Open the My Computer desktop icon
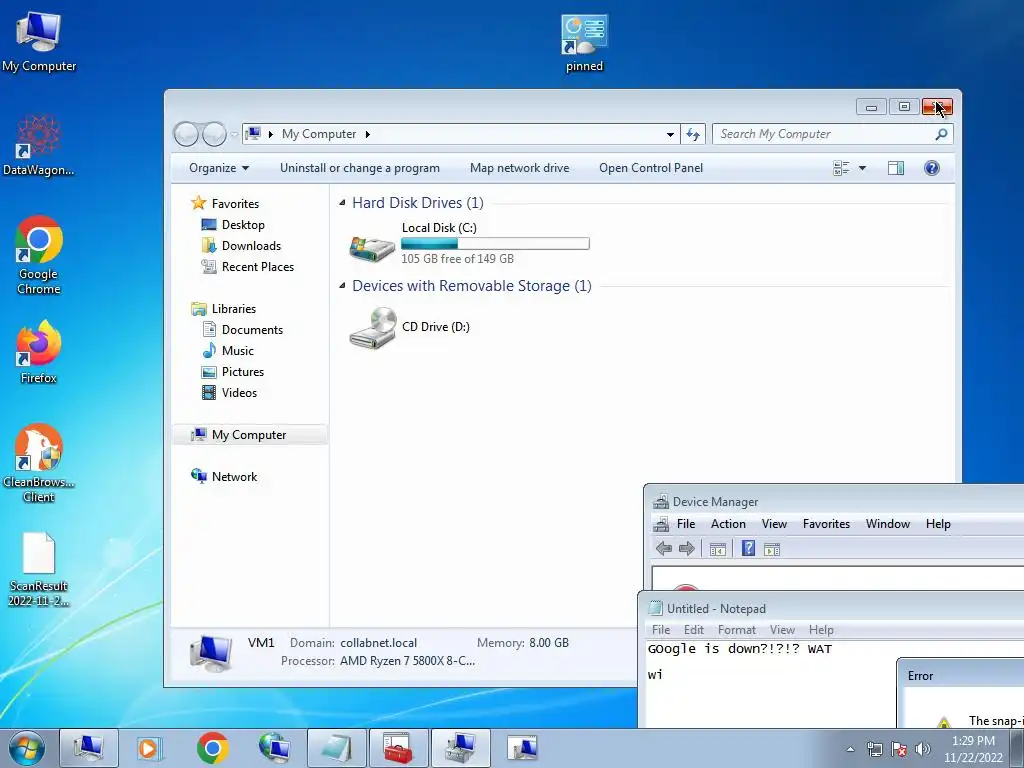 (39, 40)
